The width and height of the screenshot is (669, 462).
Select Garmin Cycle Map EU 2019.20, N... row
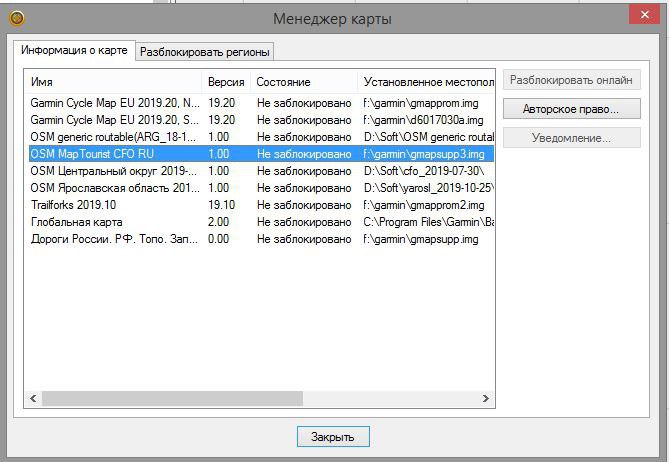click(261, 103)
